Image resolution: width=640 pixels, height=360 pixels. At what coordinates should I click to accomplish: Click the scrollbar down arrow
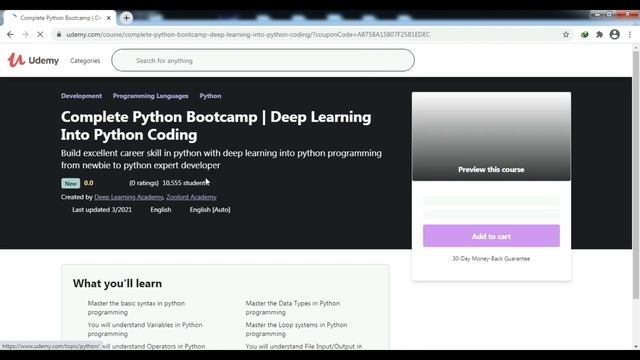pyautogui.click(x=636, y=347)
